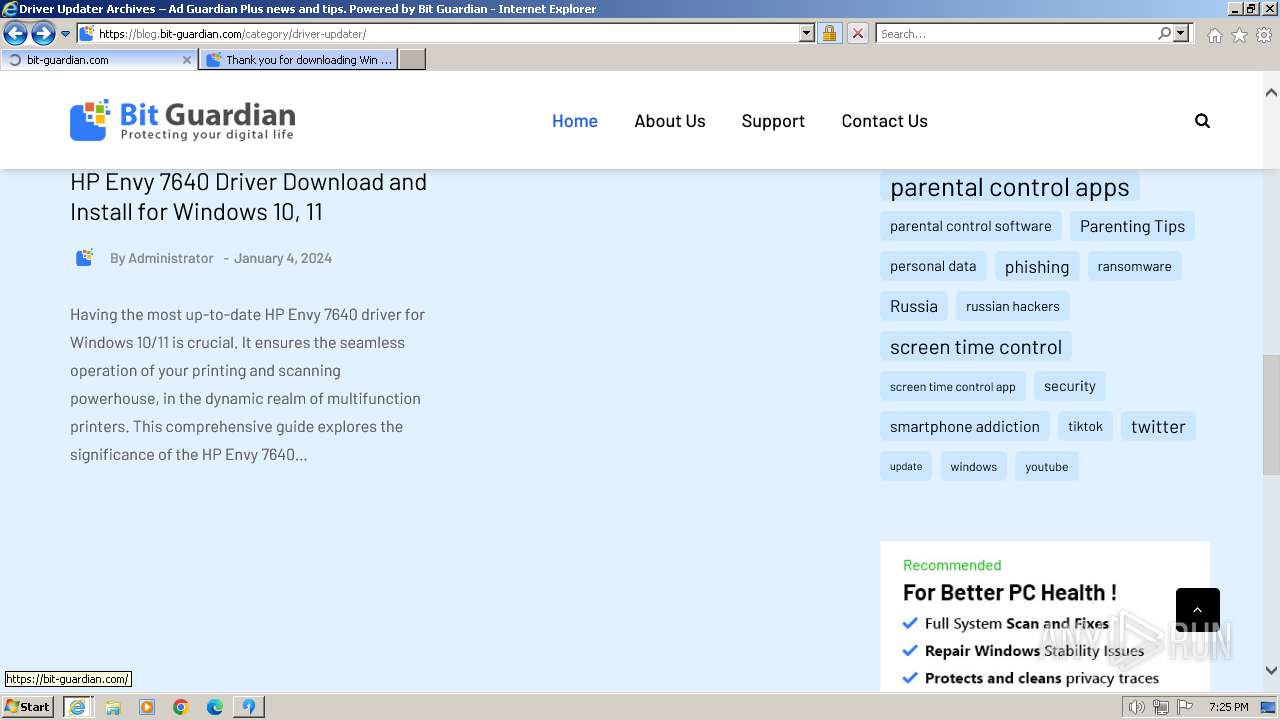Open Google Chrome from the taskbar
The width and height of the screenshot is (1280, 720).
click(x=181, y=707)
